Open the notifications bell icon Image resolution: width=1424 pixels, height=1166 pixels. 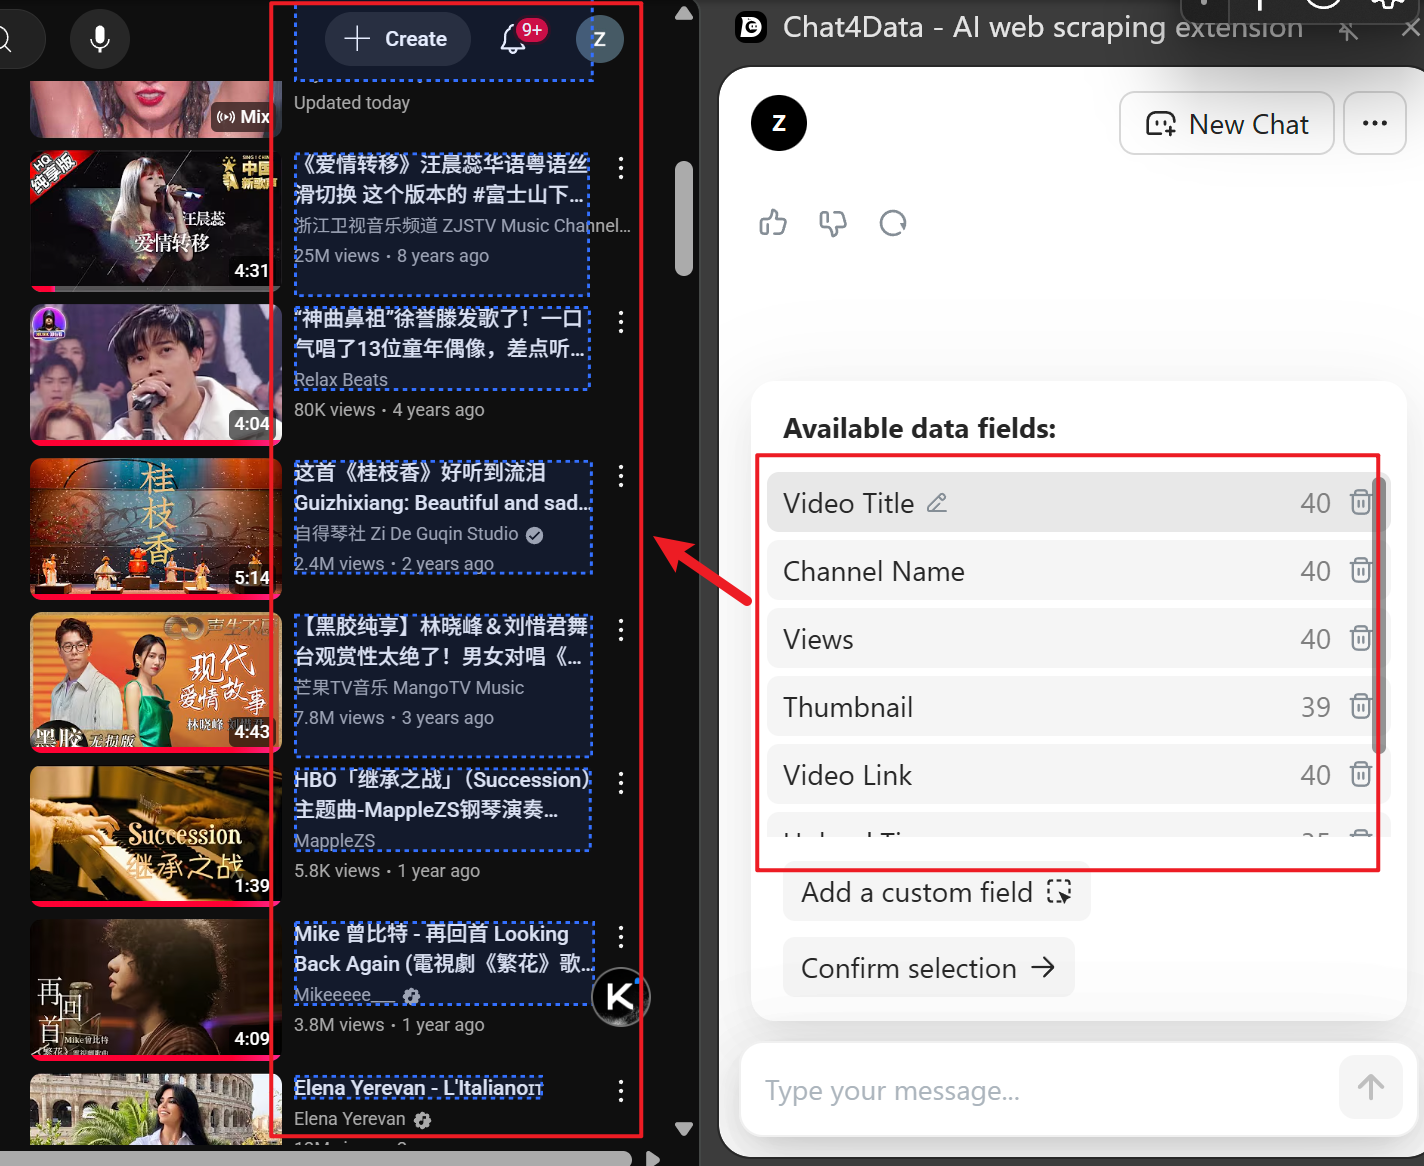513,39
